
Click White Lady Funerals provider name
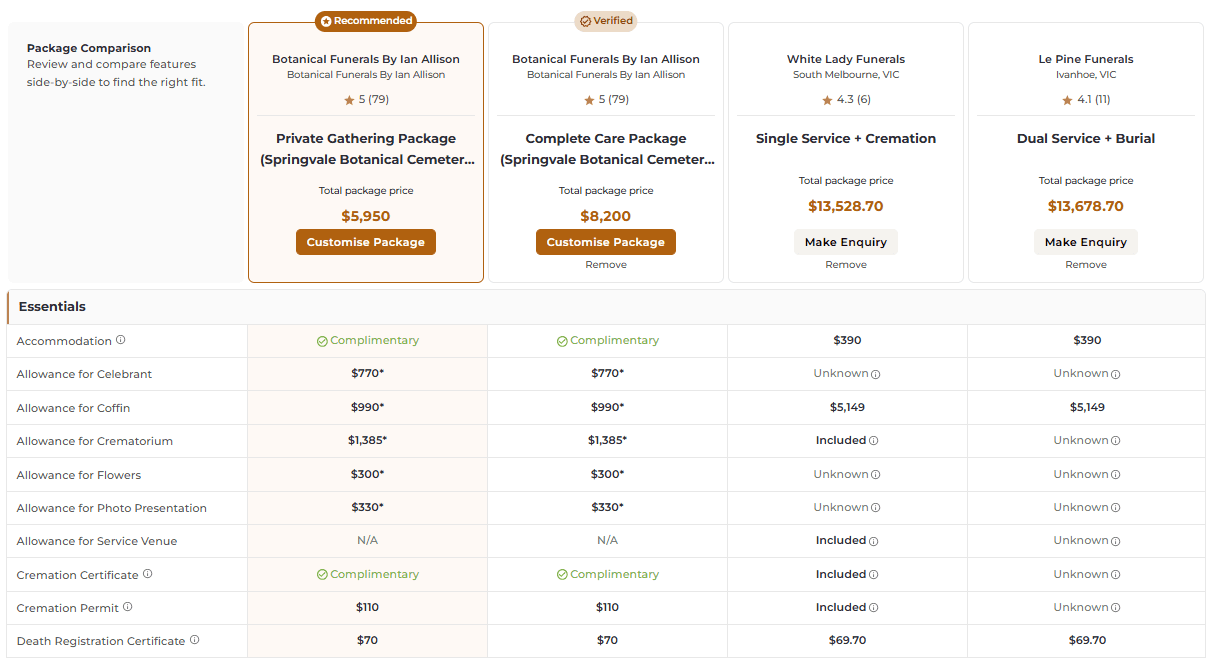(846, 59)
